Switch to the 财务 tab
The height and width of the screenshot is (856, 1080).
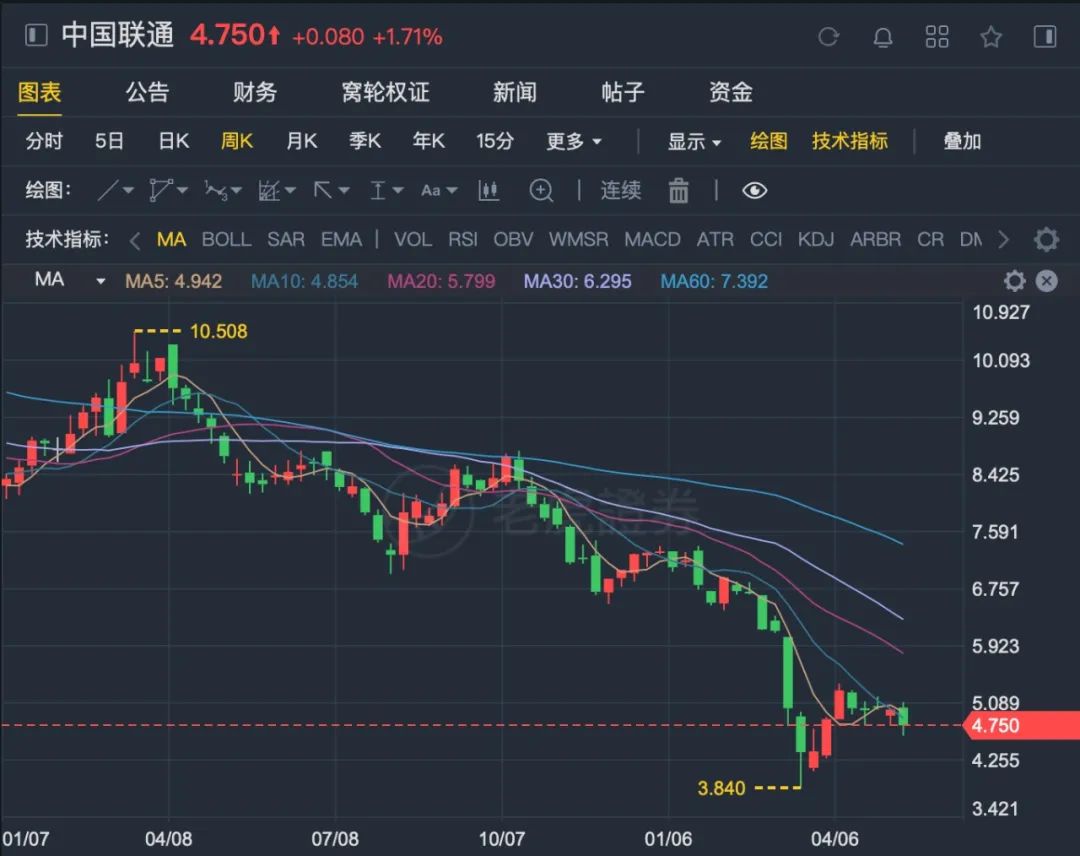pos(255,92)
